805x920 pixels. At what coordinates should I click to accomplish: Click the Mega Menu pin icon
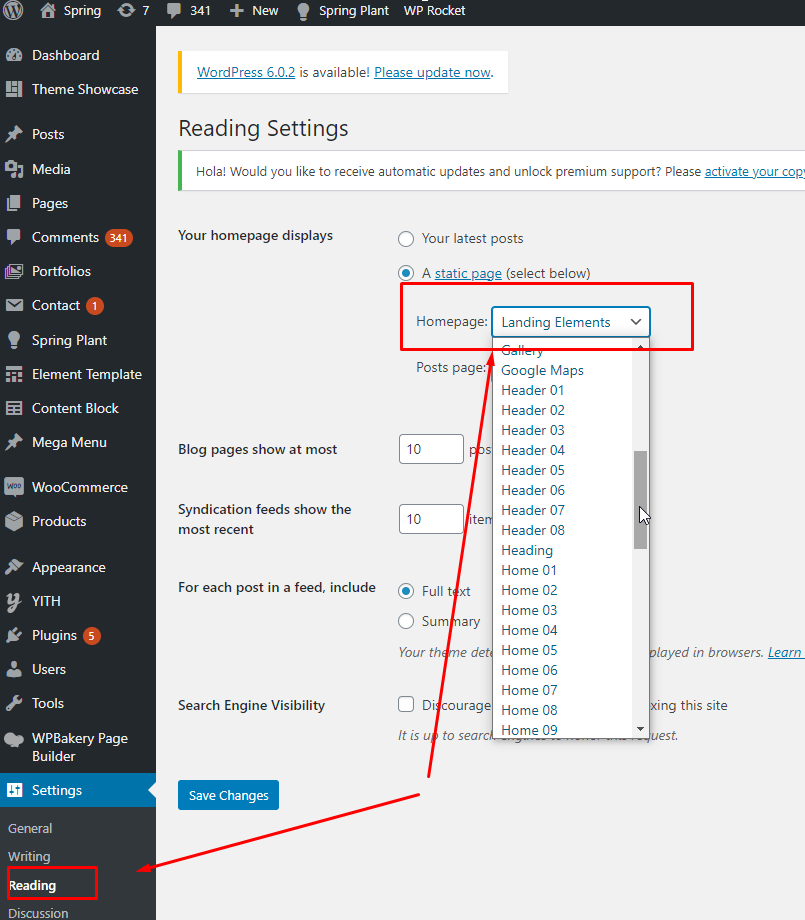pyautogui.click(x=14, y=442)
